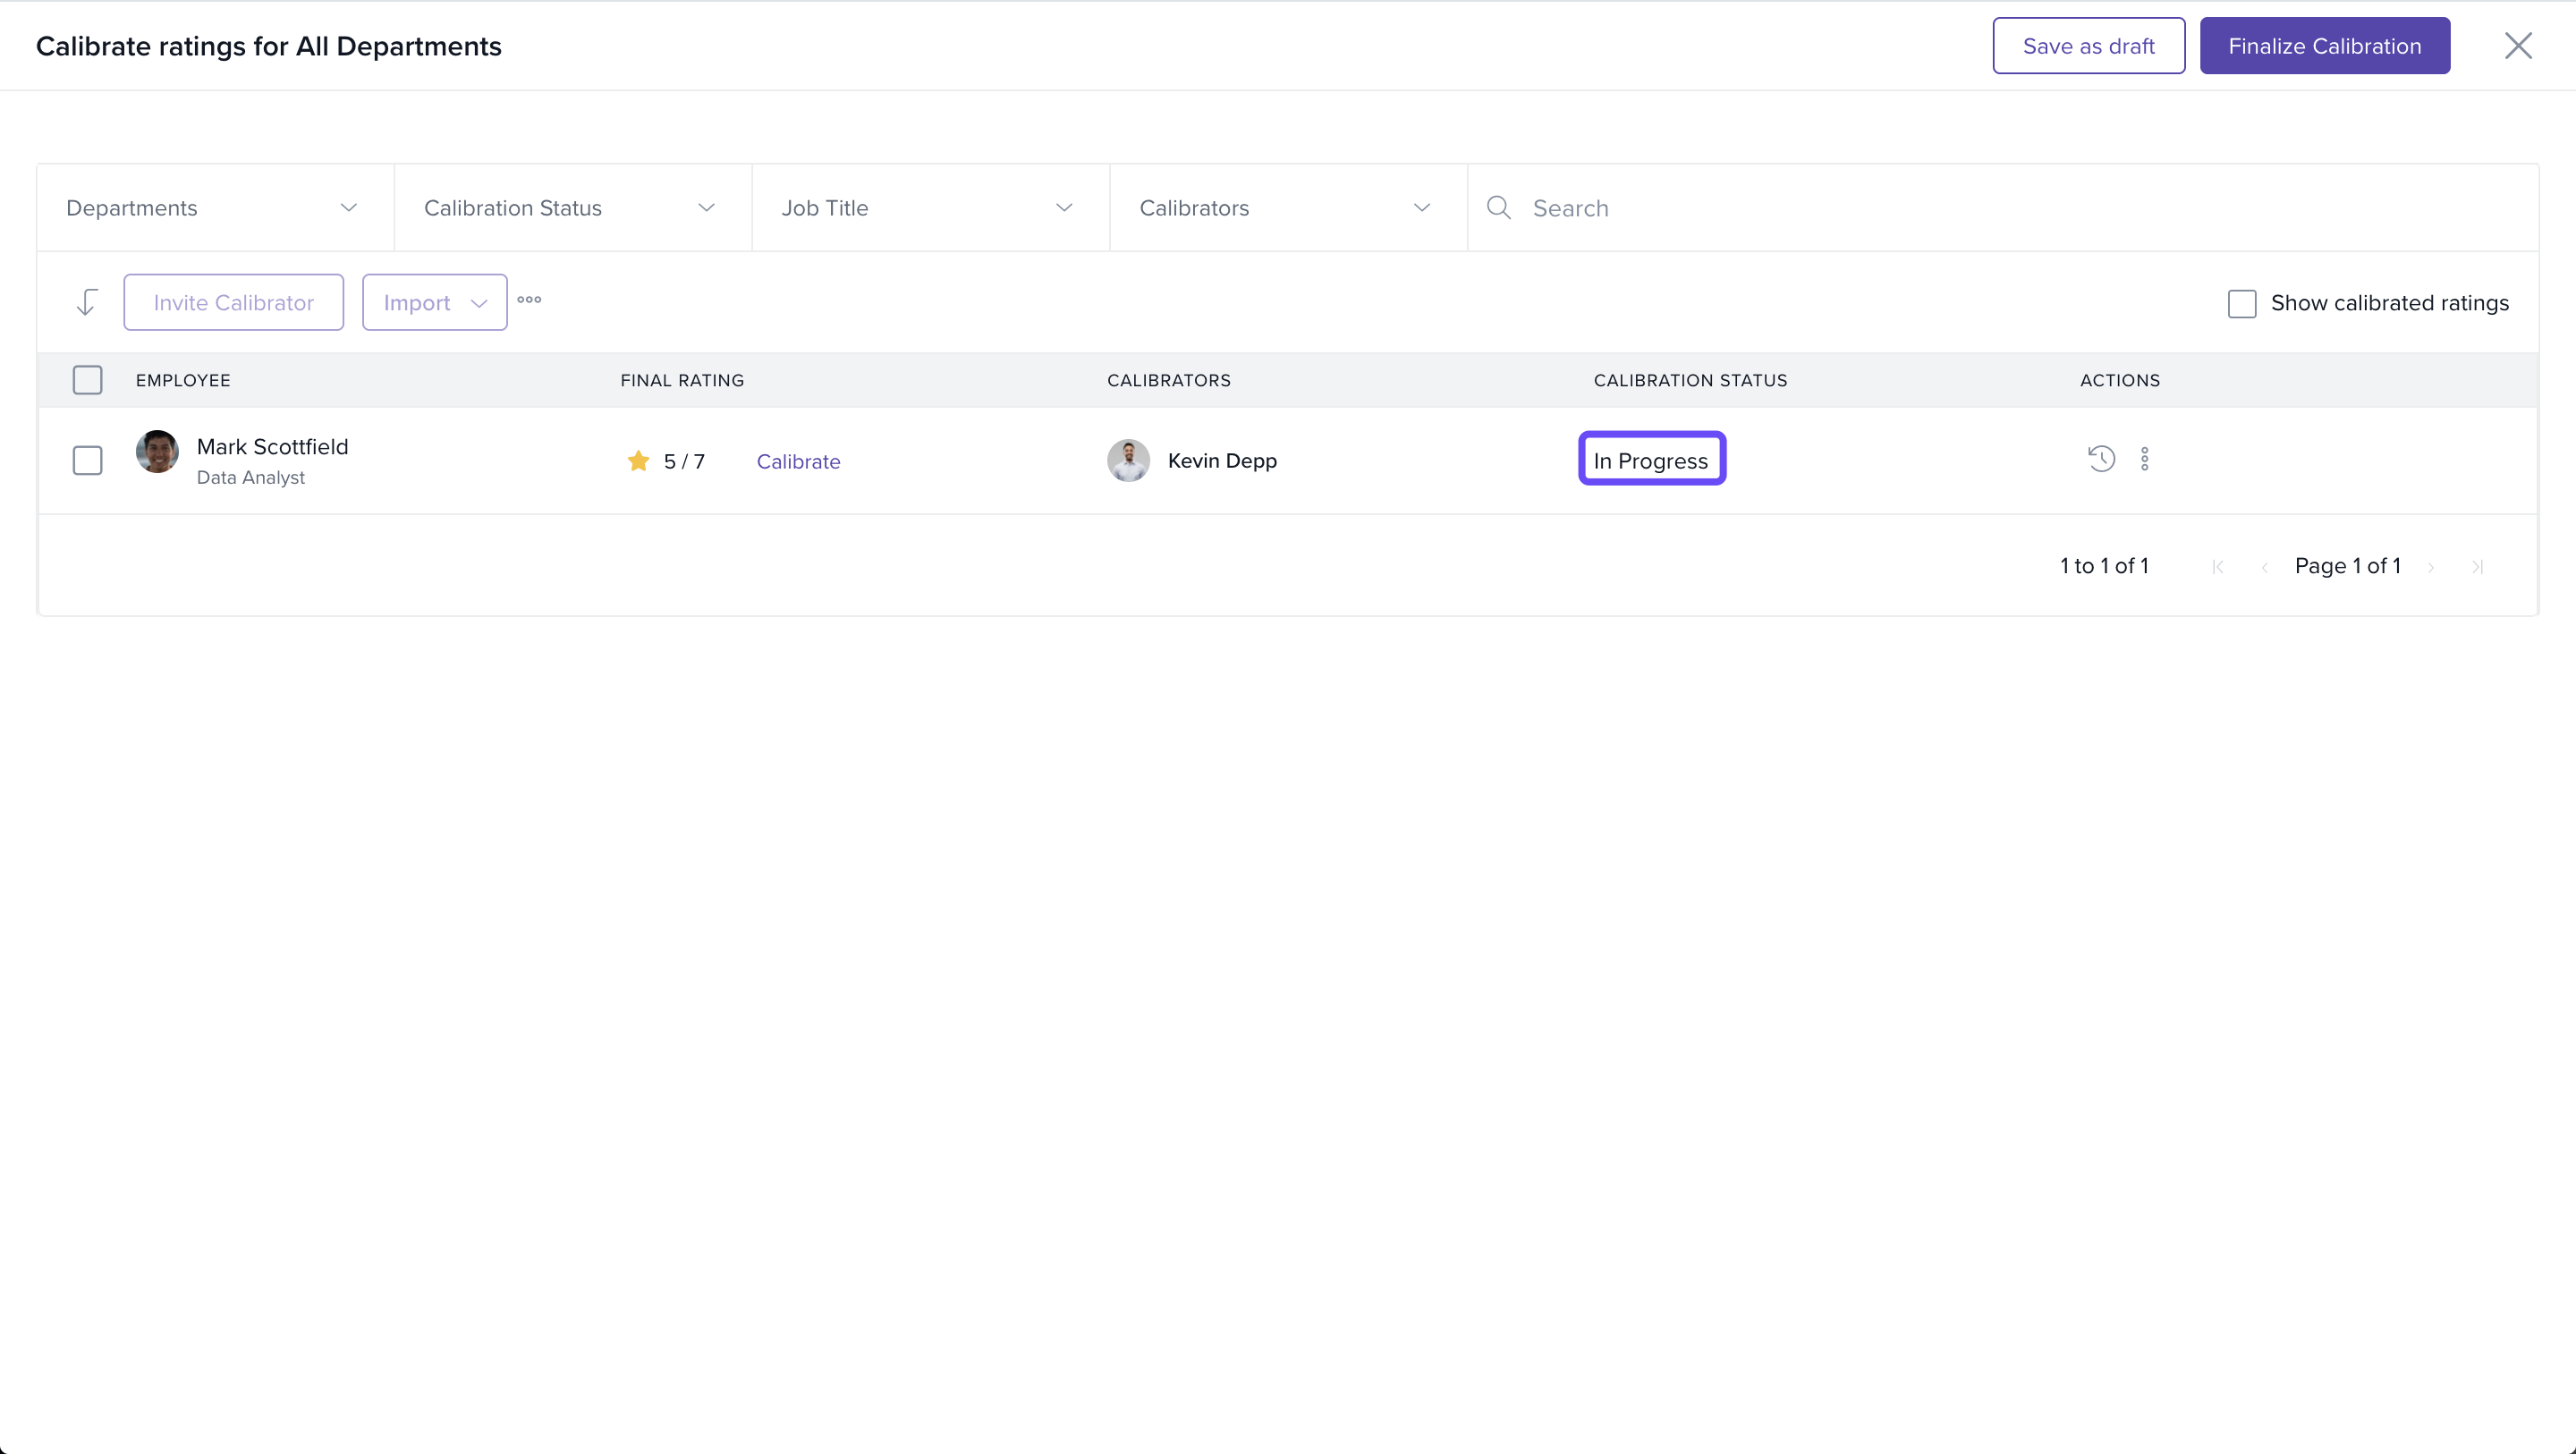Image resolution: width=2576 pixels, height=1454 pixels.
Task: Check the Mark Scottfield row checkbox
Action: click(88, 461)
